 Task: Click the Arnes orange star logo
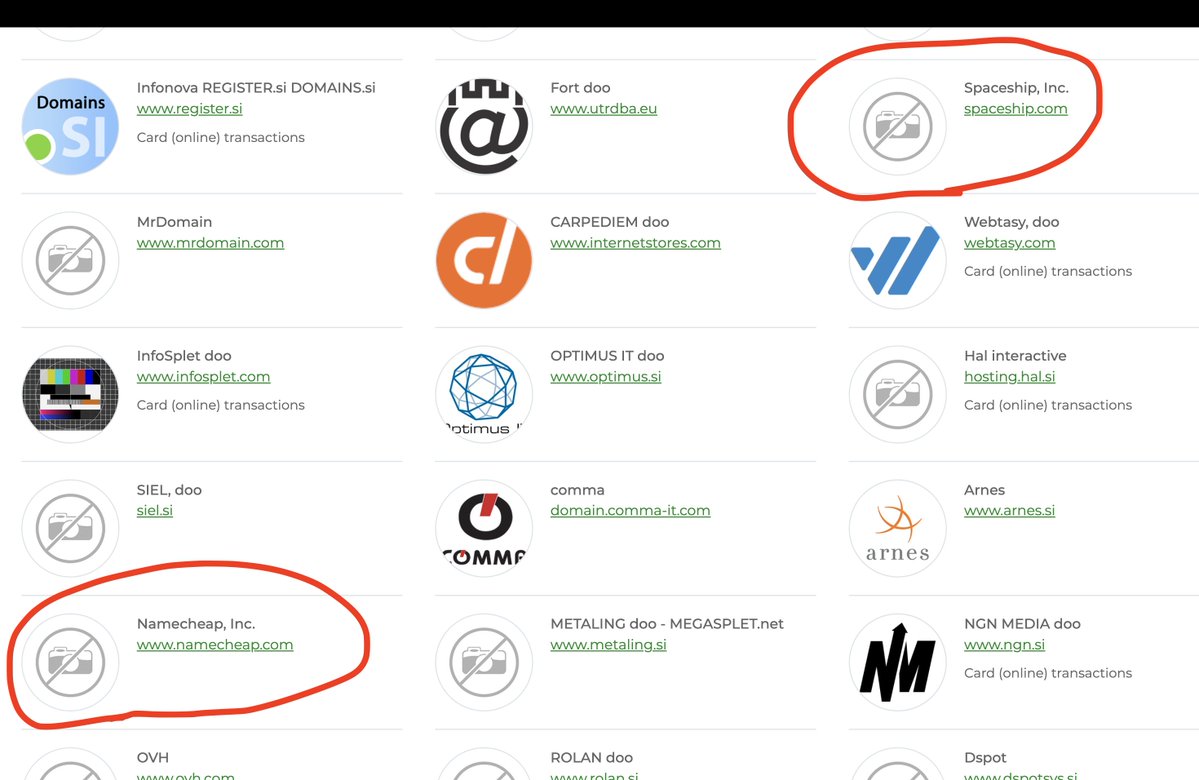coord(898,528)
